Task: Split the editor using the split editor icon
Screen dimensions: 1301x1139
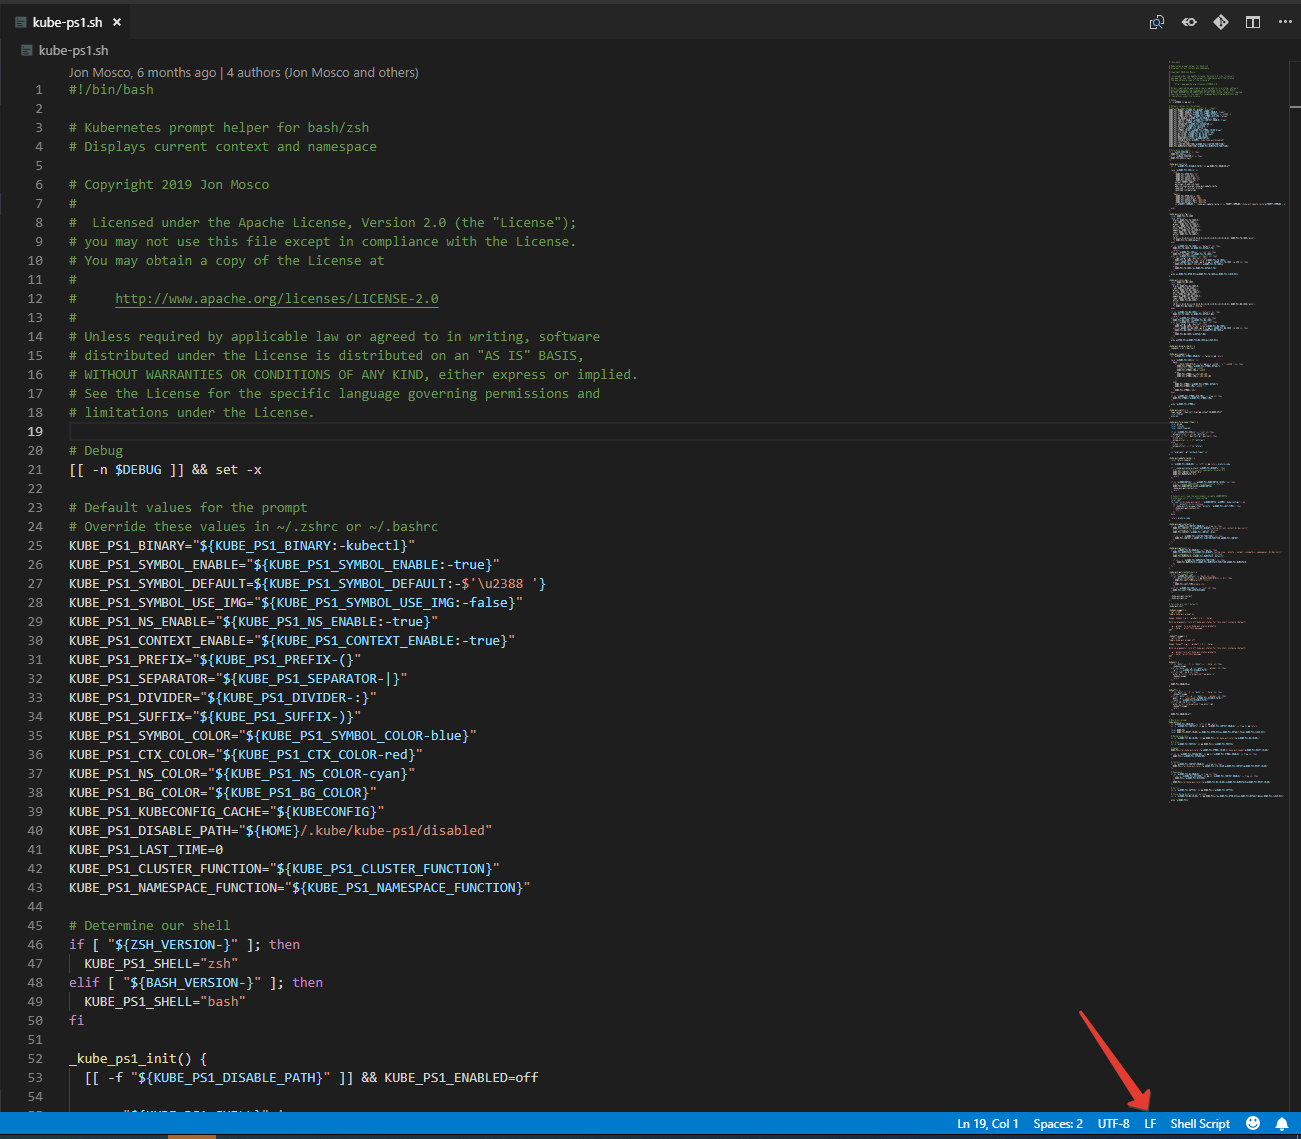Action: pos(1253,21)
